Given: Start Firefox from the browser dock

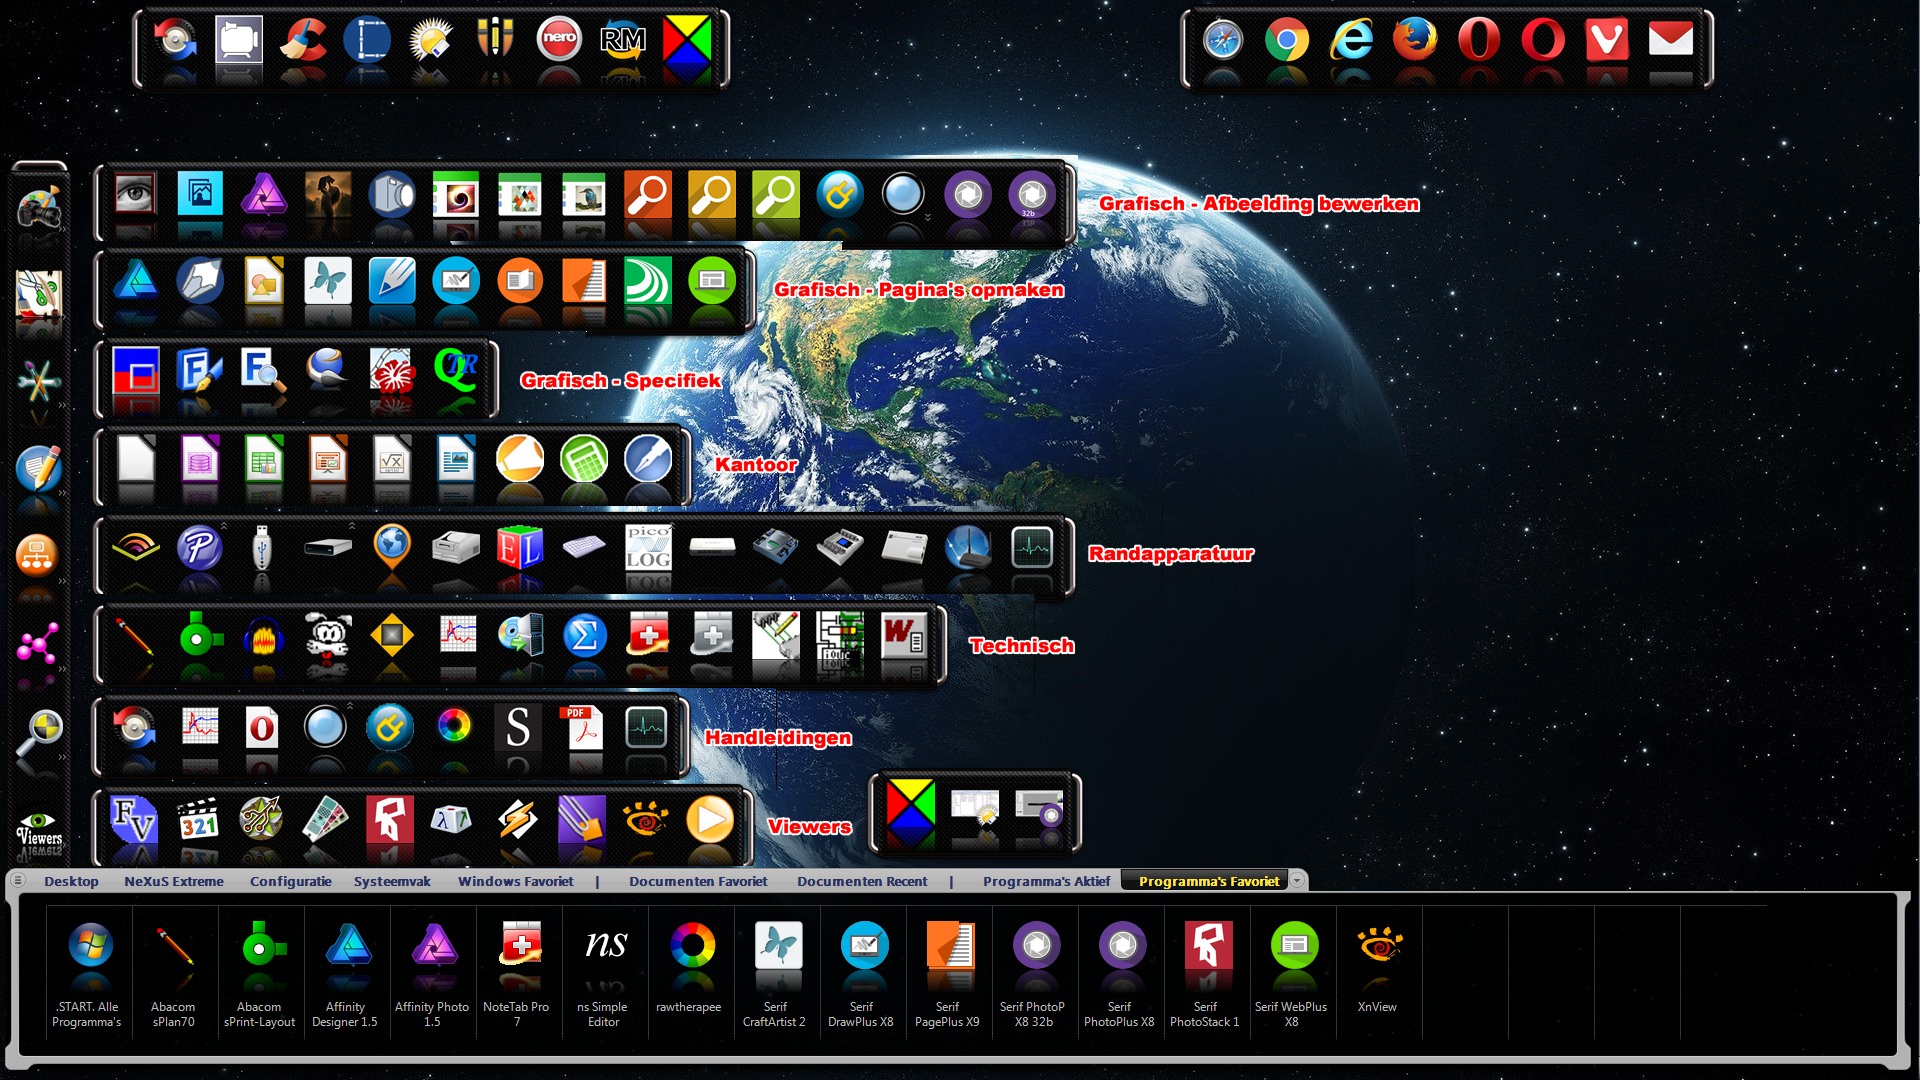Looking at the screenshot, I should (x=1415, y=41).
